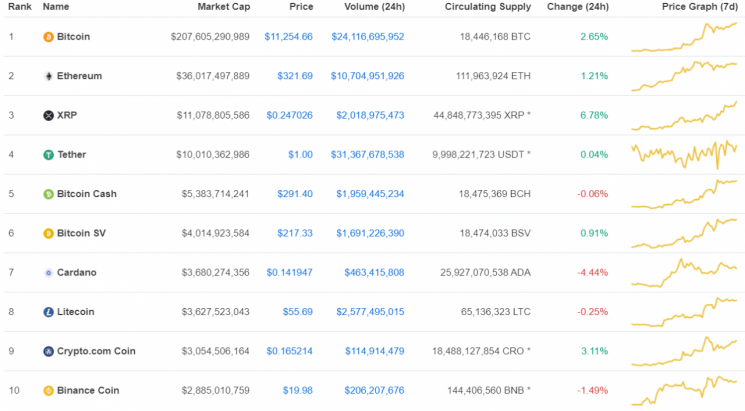This screenshot has height=411, width=745.
Task: Select Bitcoin market cap $207,605,290,989
Action: click(210, 37)
